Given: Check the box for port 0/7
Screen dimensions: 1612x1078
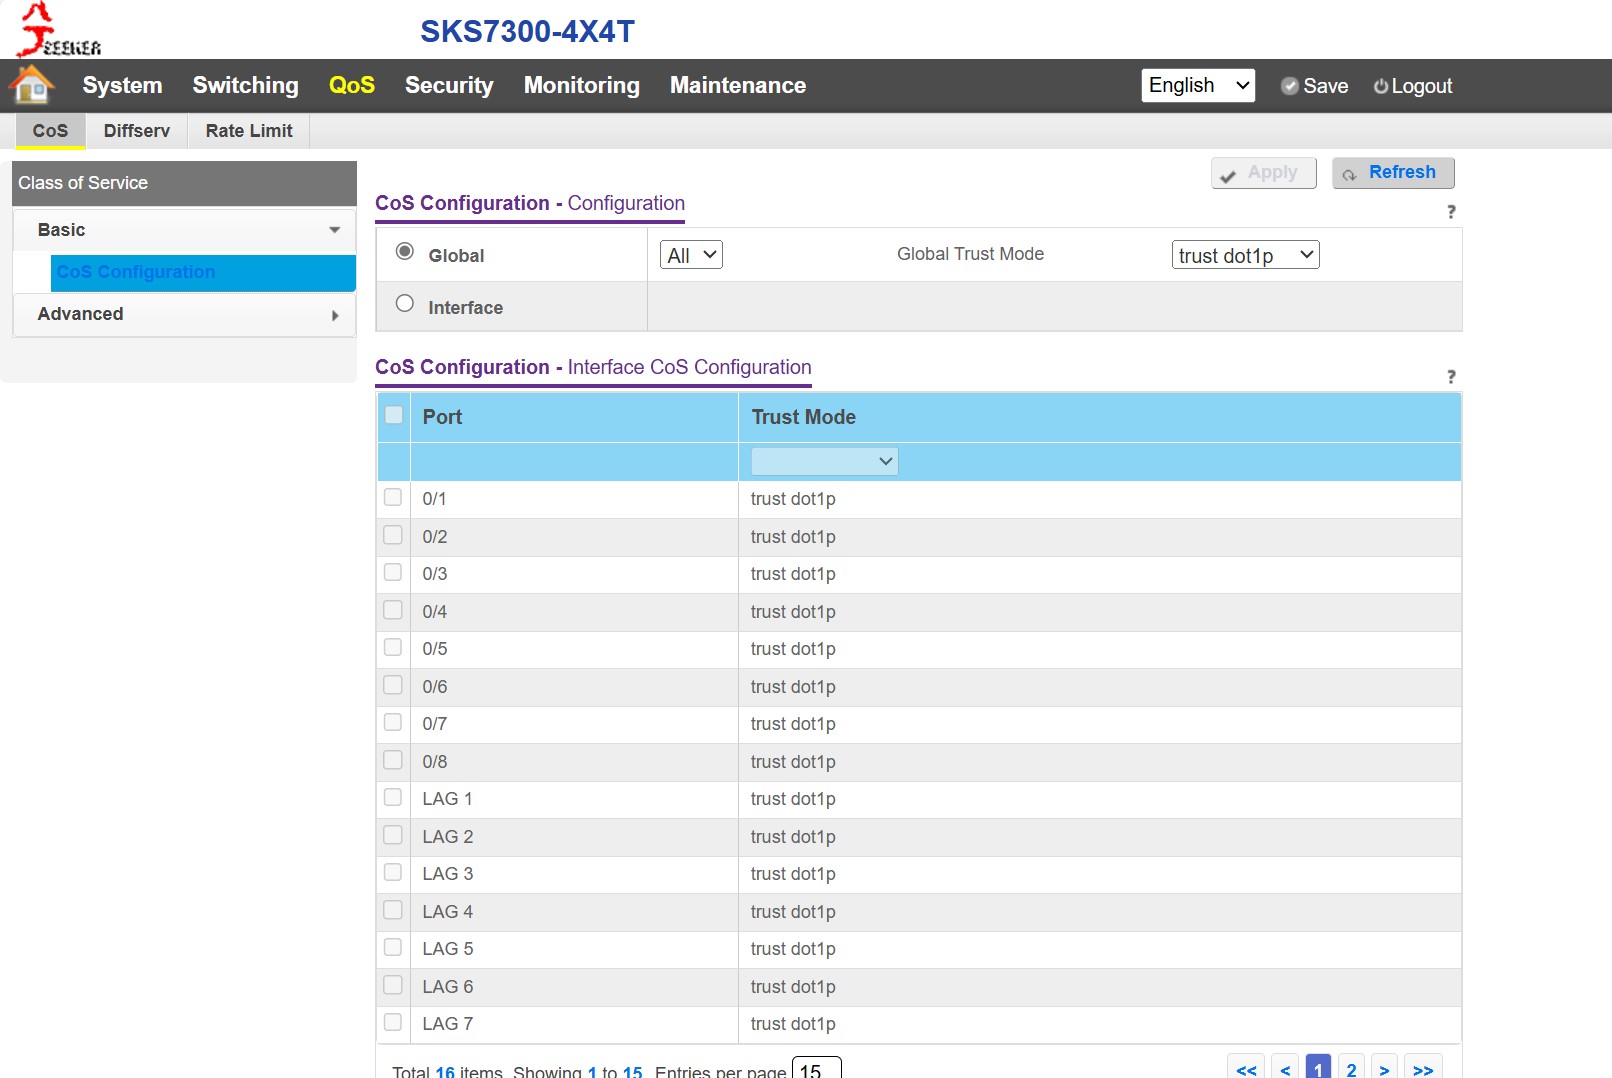Looking at the screenshot, I should [393, 723].
